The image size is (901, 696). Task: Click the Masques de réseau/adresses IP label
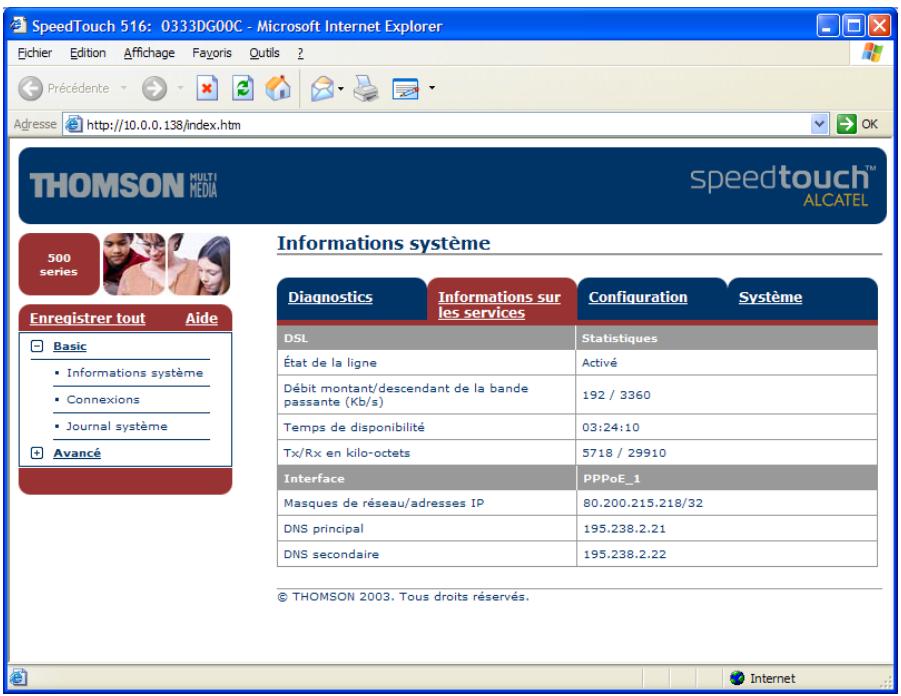(x=384, y=503)
